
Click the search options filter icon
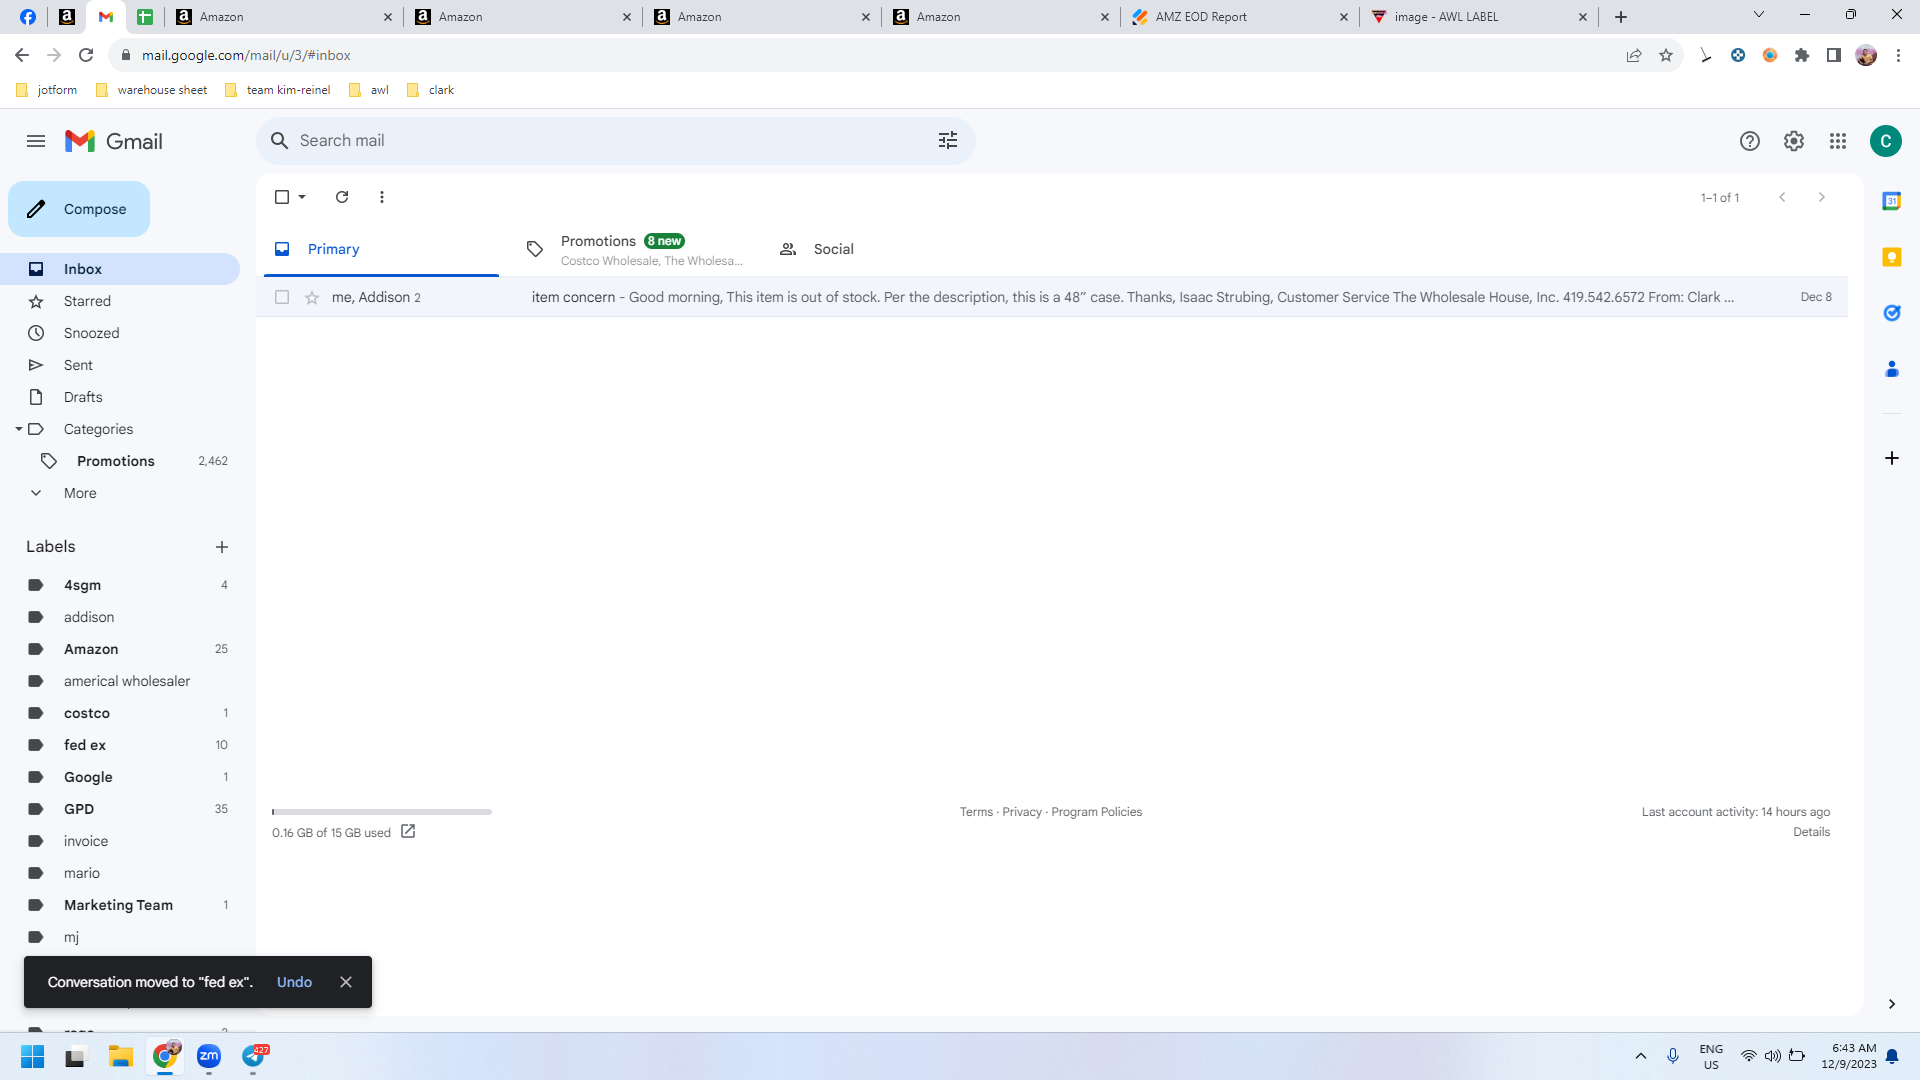(948, 141)
